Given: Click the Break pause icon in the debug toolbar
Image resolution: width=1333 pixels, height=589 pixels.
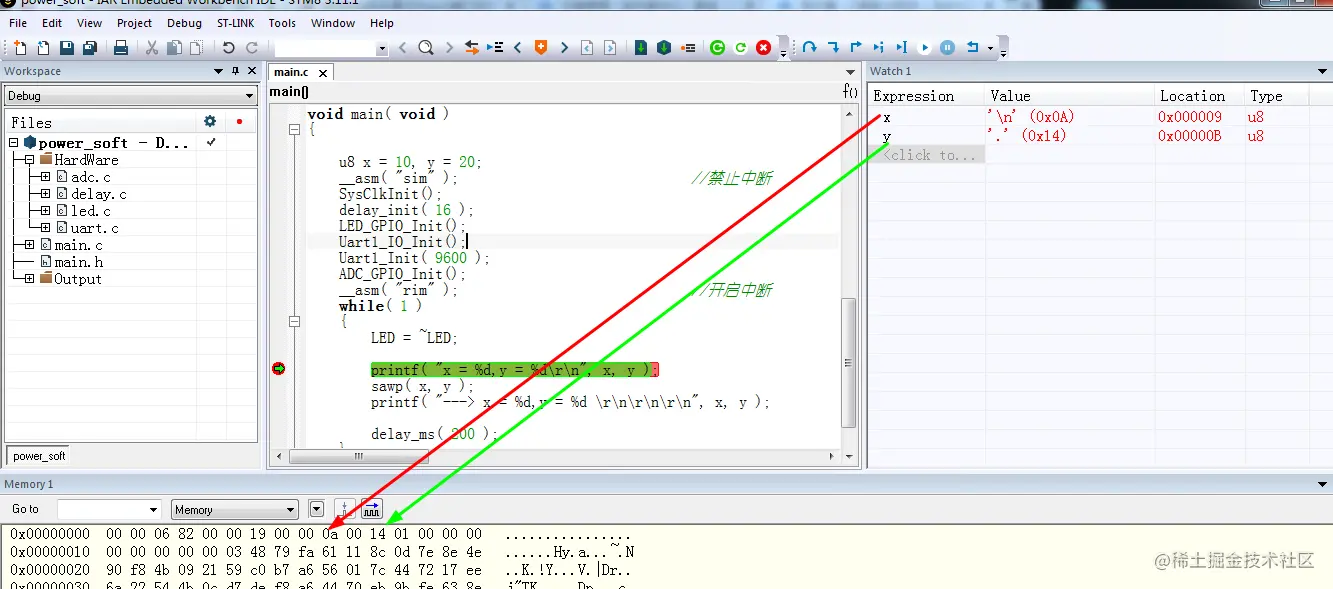Looking at the screenshot, I should (947, 48).
